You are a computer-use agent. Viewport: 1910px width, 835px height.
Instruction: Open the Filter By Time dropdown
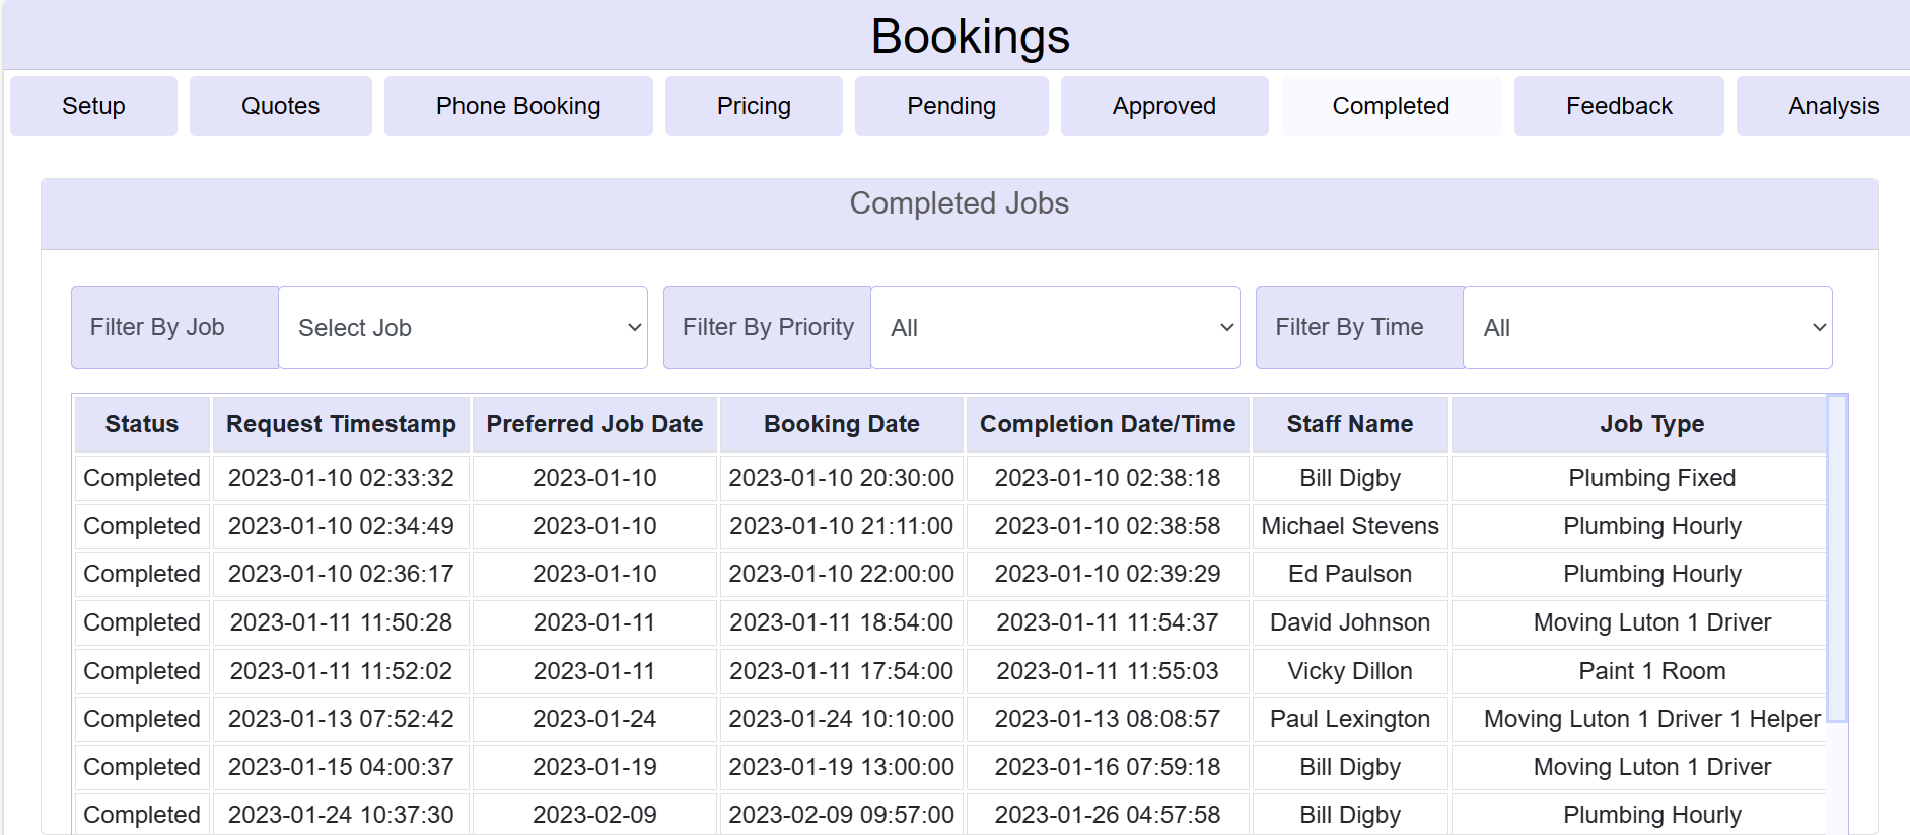1648,328
